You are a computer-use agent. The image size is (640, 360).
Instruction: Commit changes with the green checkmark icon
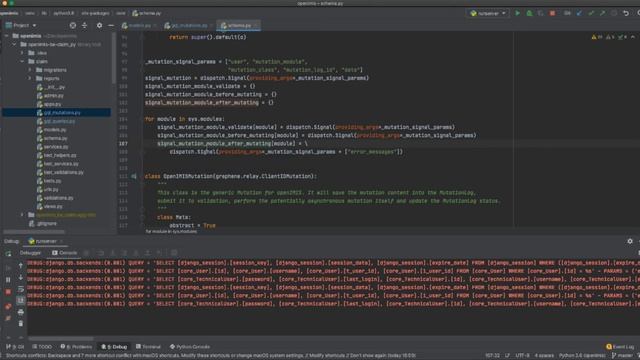[x=591, y=13]
